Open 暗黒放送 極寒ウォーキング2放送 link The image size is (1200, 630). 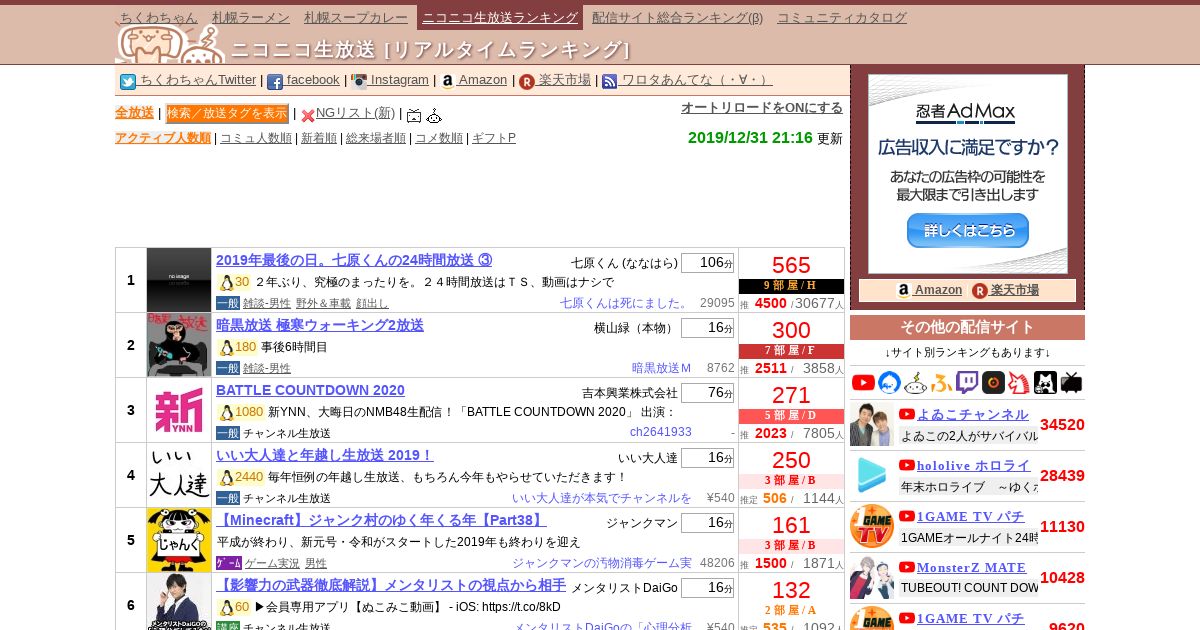click(x=320, y=325)
